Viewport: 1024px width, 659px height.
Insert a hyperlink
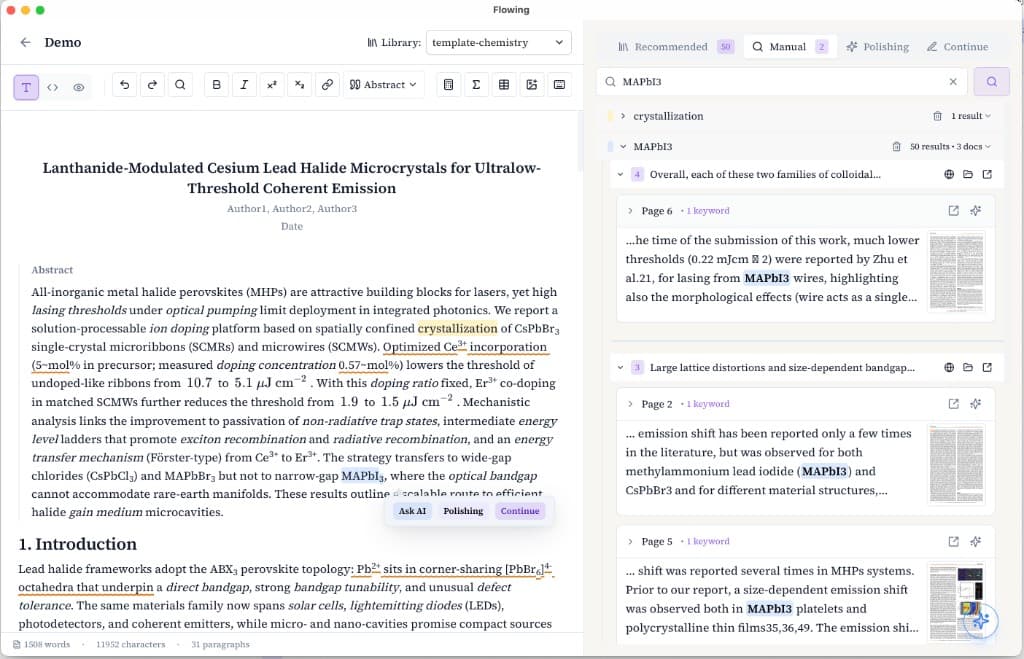[327, 84]
